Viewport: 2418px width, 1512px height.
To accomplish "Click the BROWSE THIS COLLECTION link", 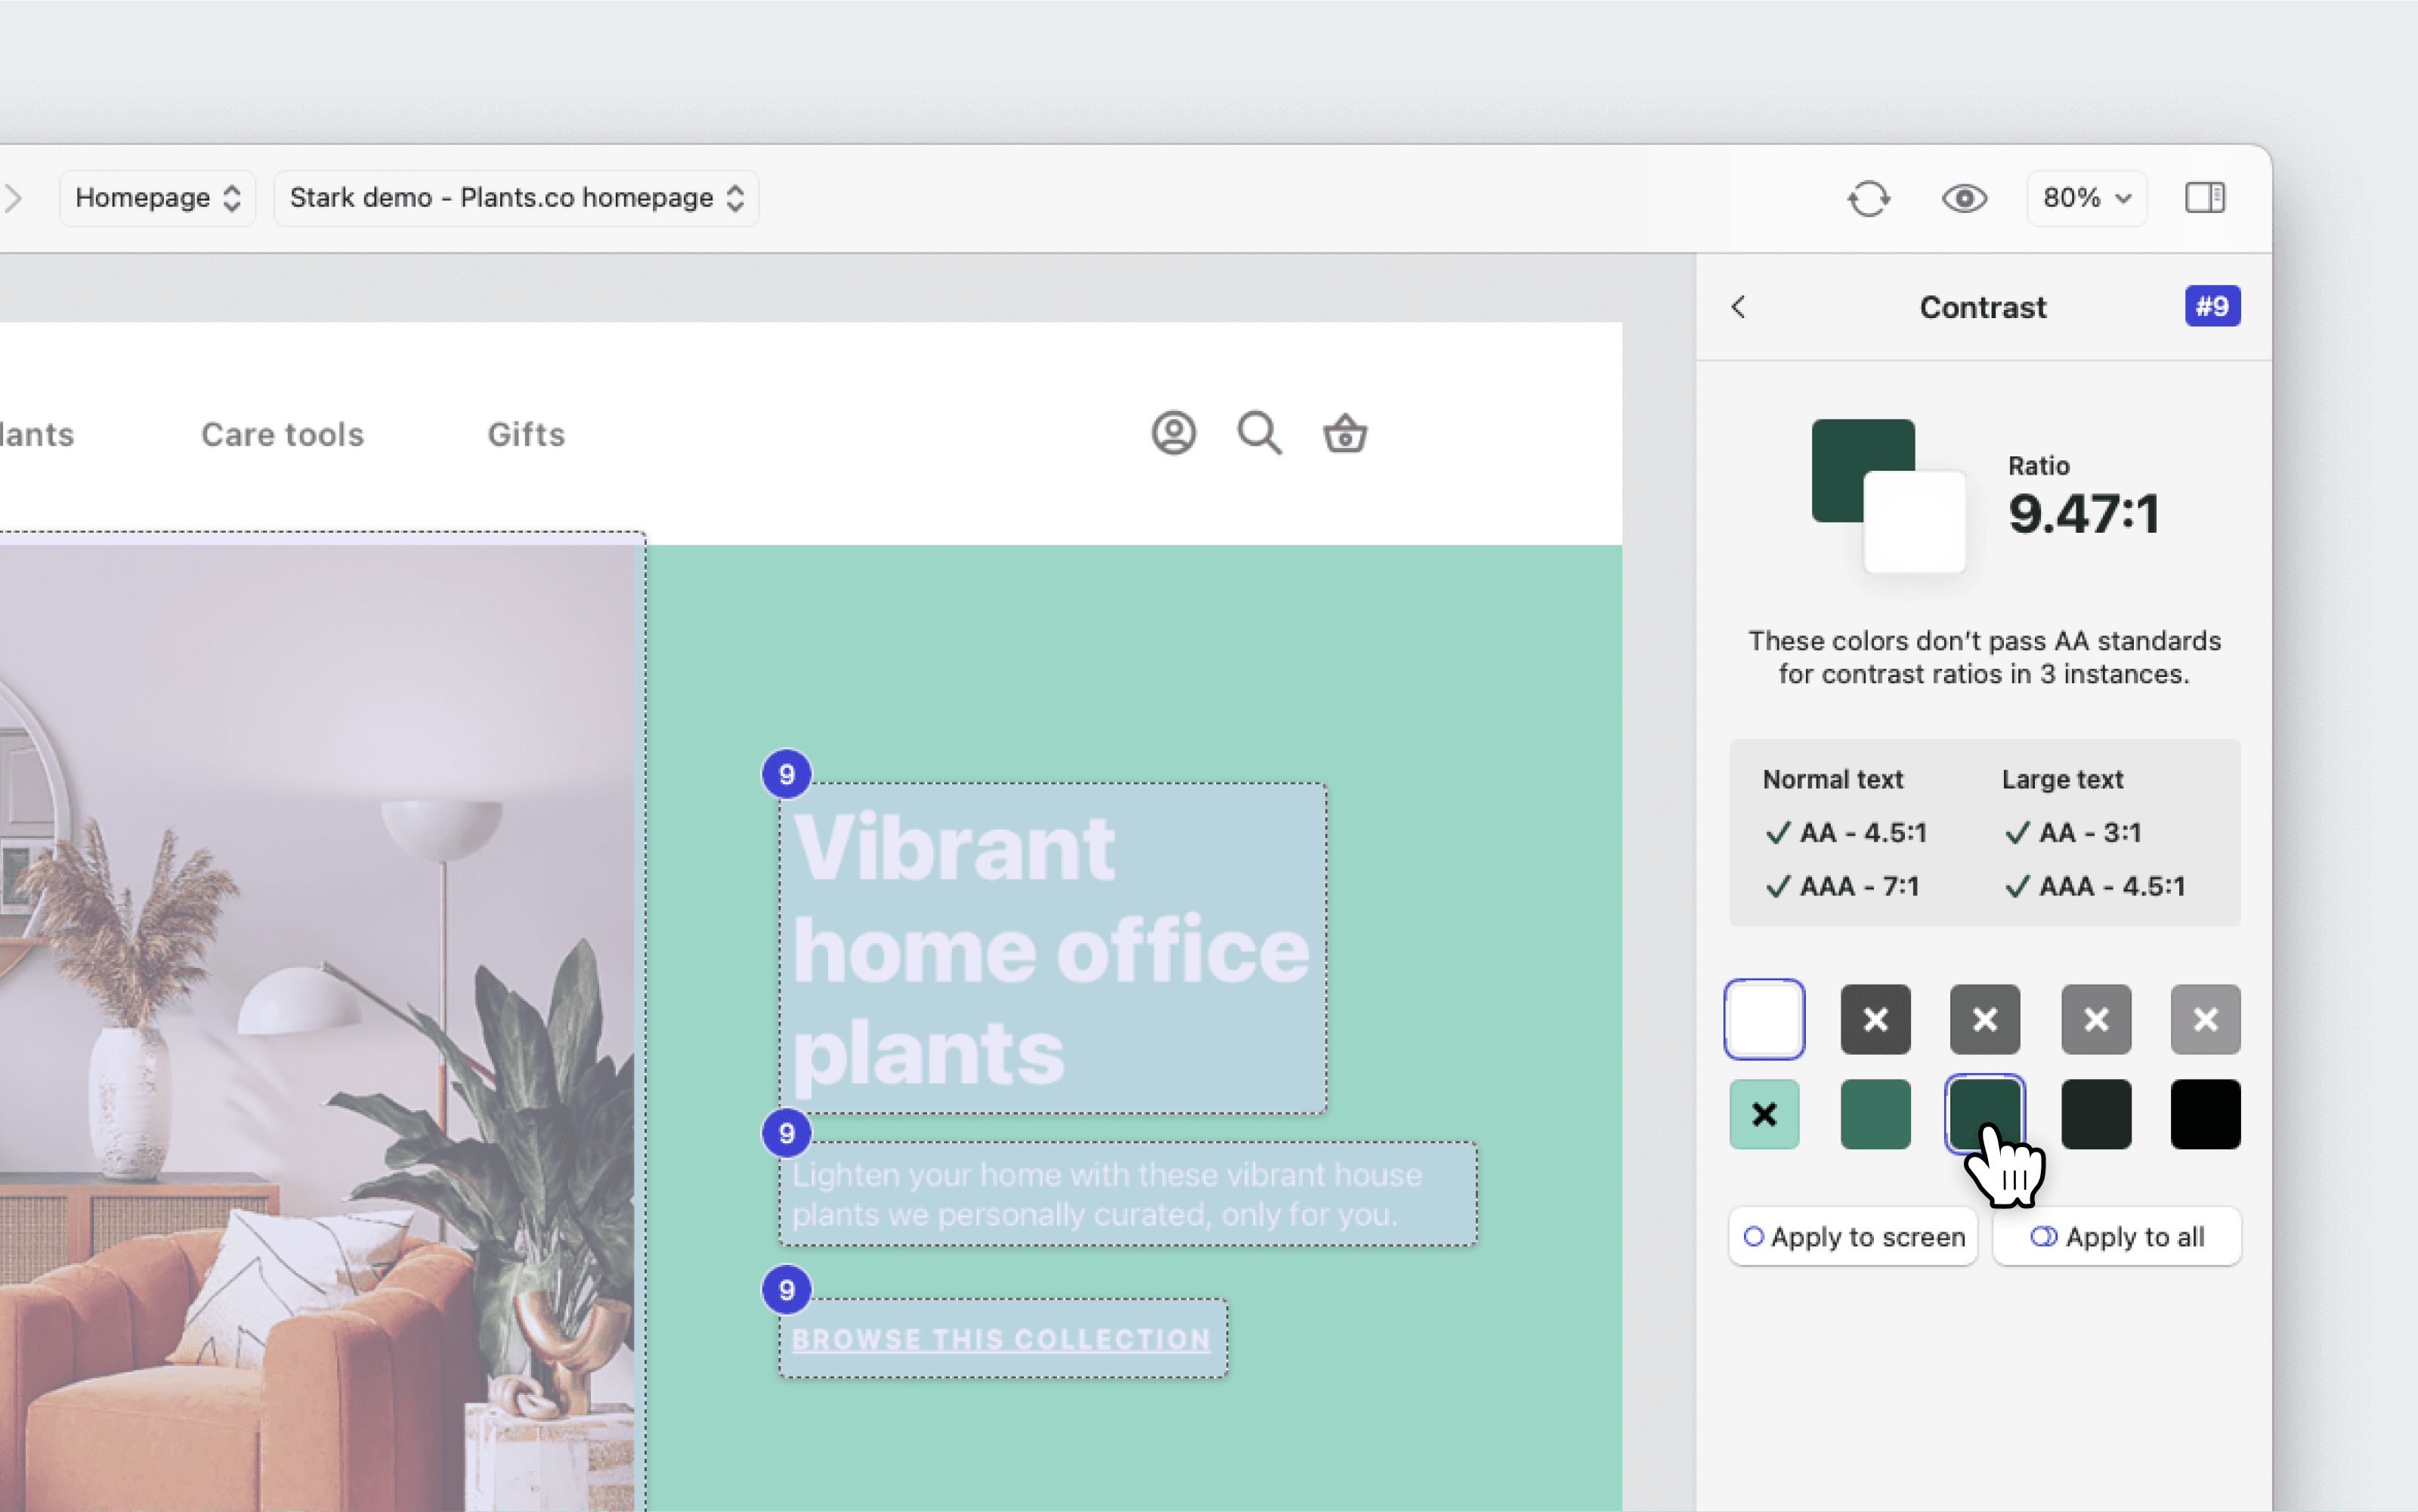I will pos(1001,1340).
